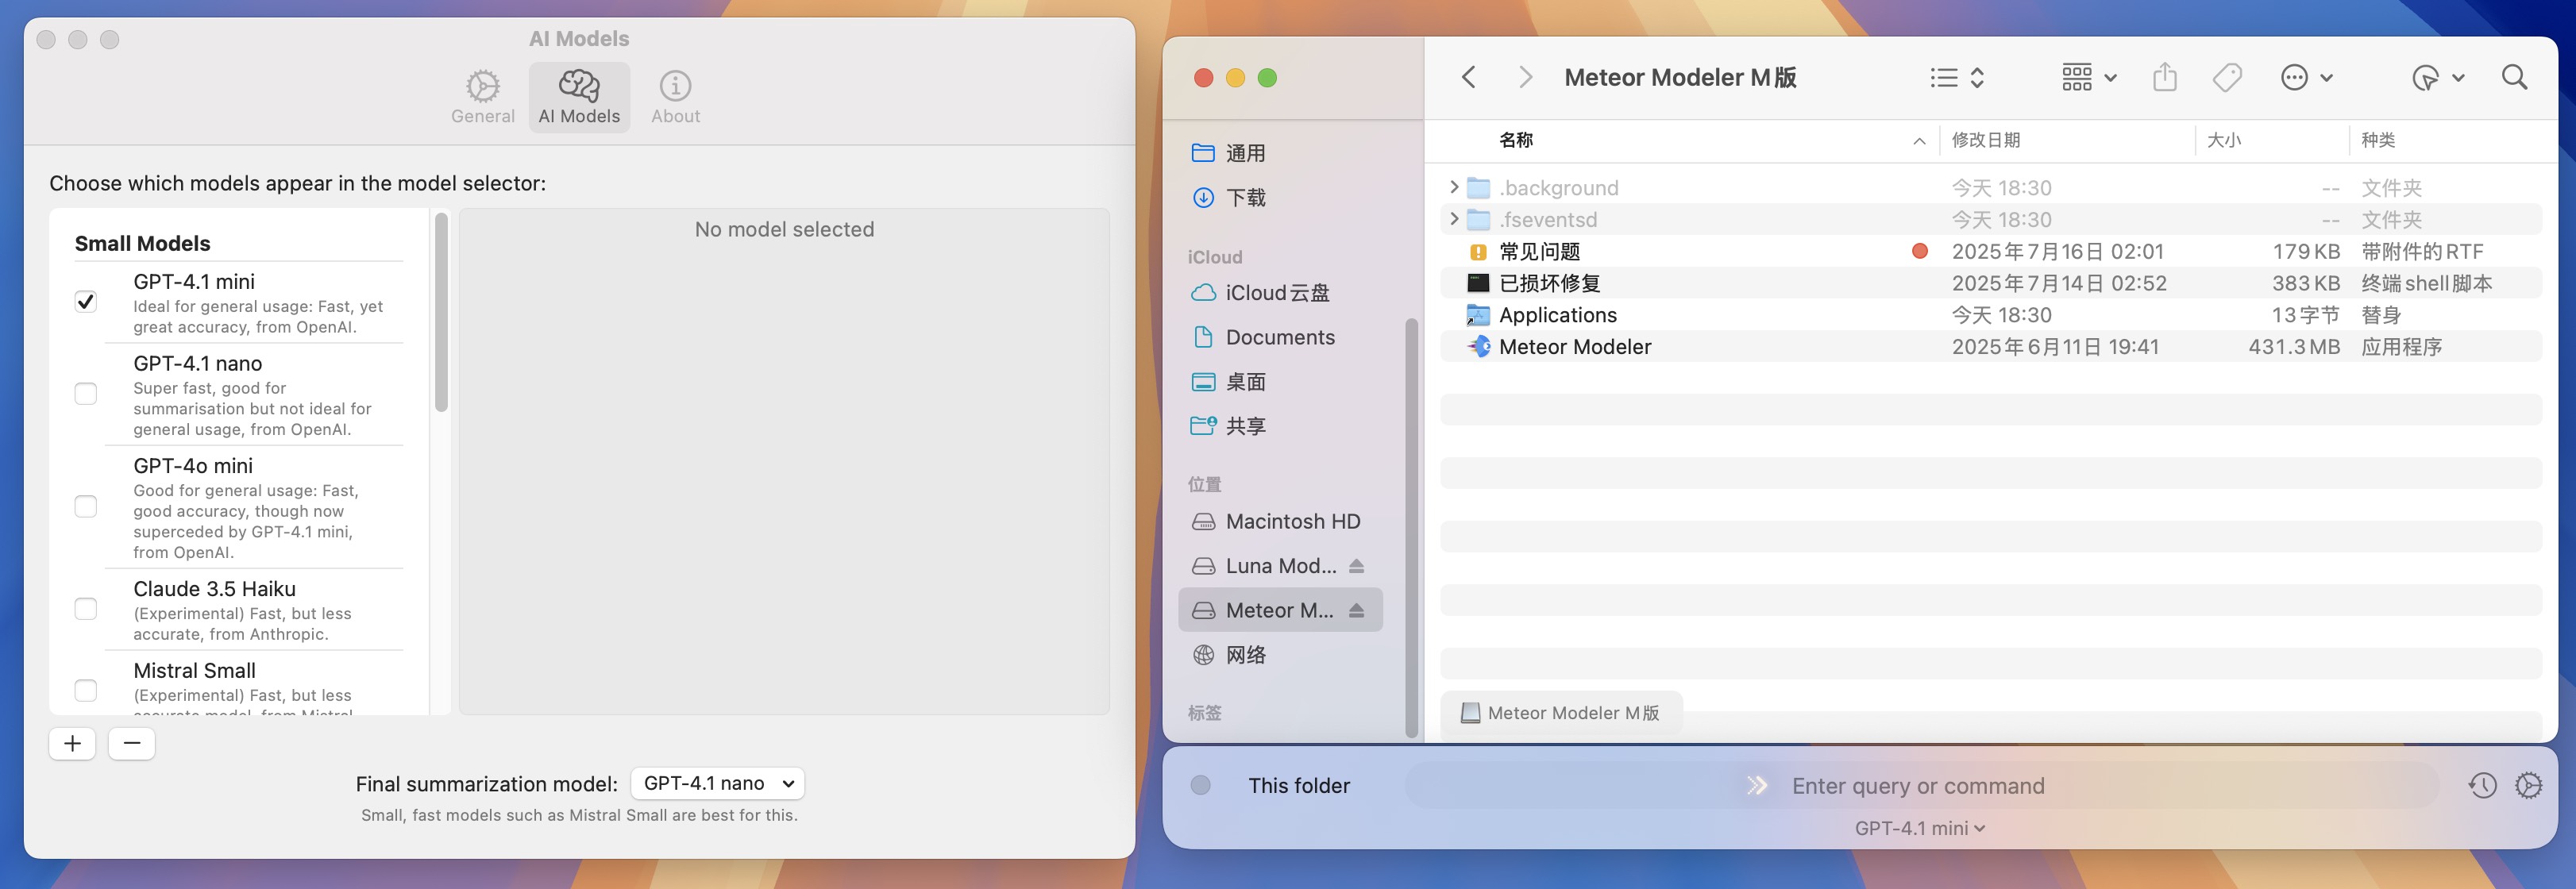Select the 常见问题 file icon

coord(1478,251)
